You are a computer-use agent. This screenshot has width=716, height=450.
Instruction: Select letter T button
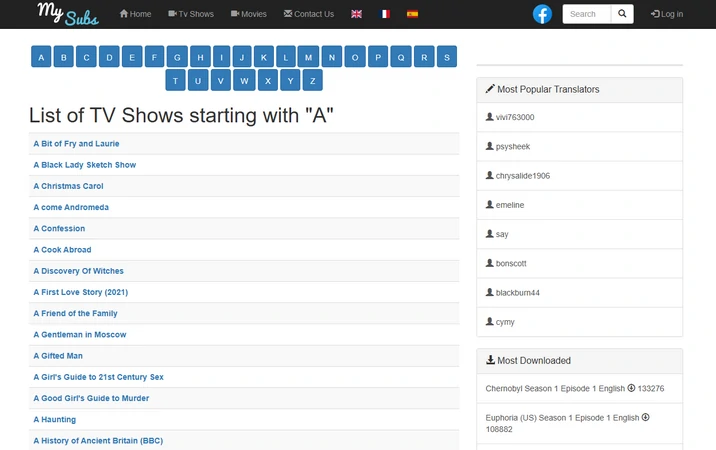tap(175, 80)
